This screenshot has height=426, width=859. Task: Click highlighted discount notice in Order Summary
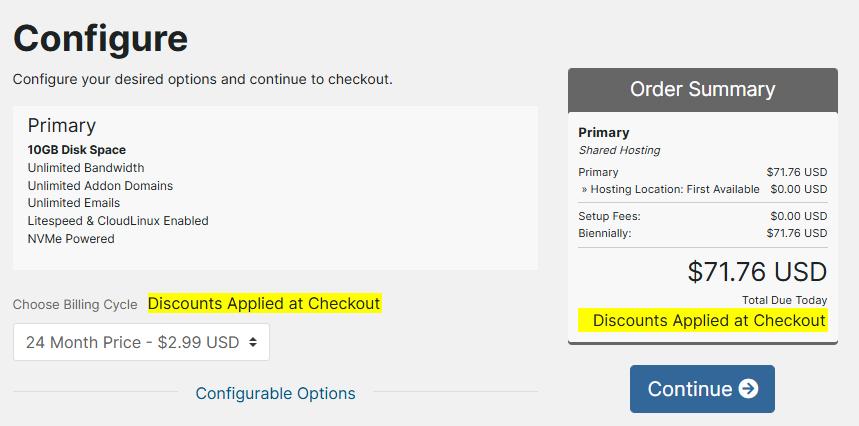pyautogui.click(x=709, y=320)
